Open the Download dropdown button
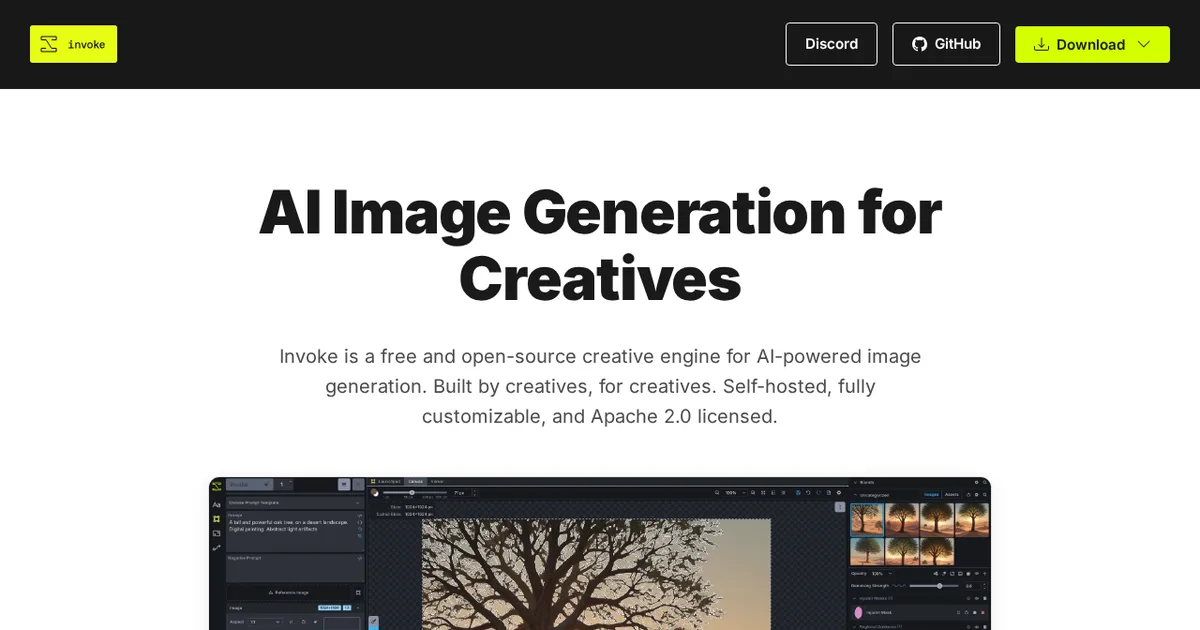This screenshot has height=630, width=1200. coord(1092,44)
